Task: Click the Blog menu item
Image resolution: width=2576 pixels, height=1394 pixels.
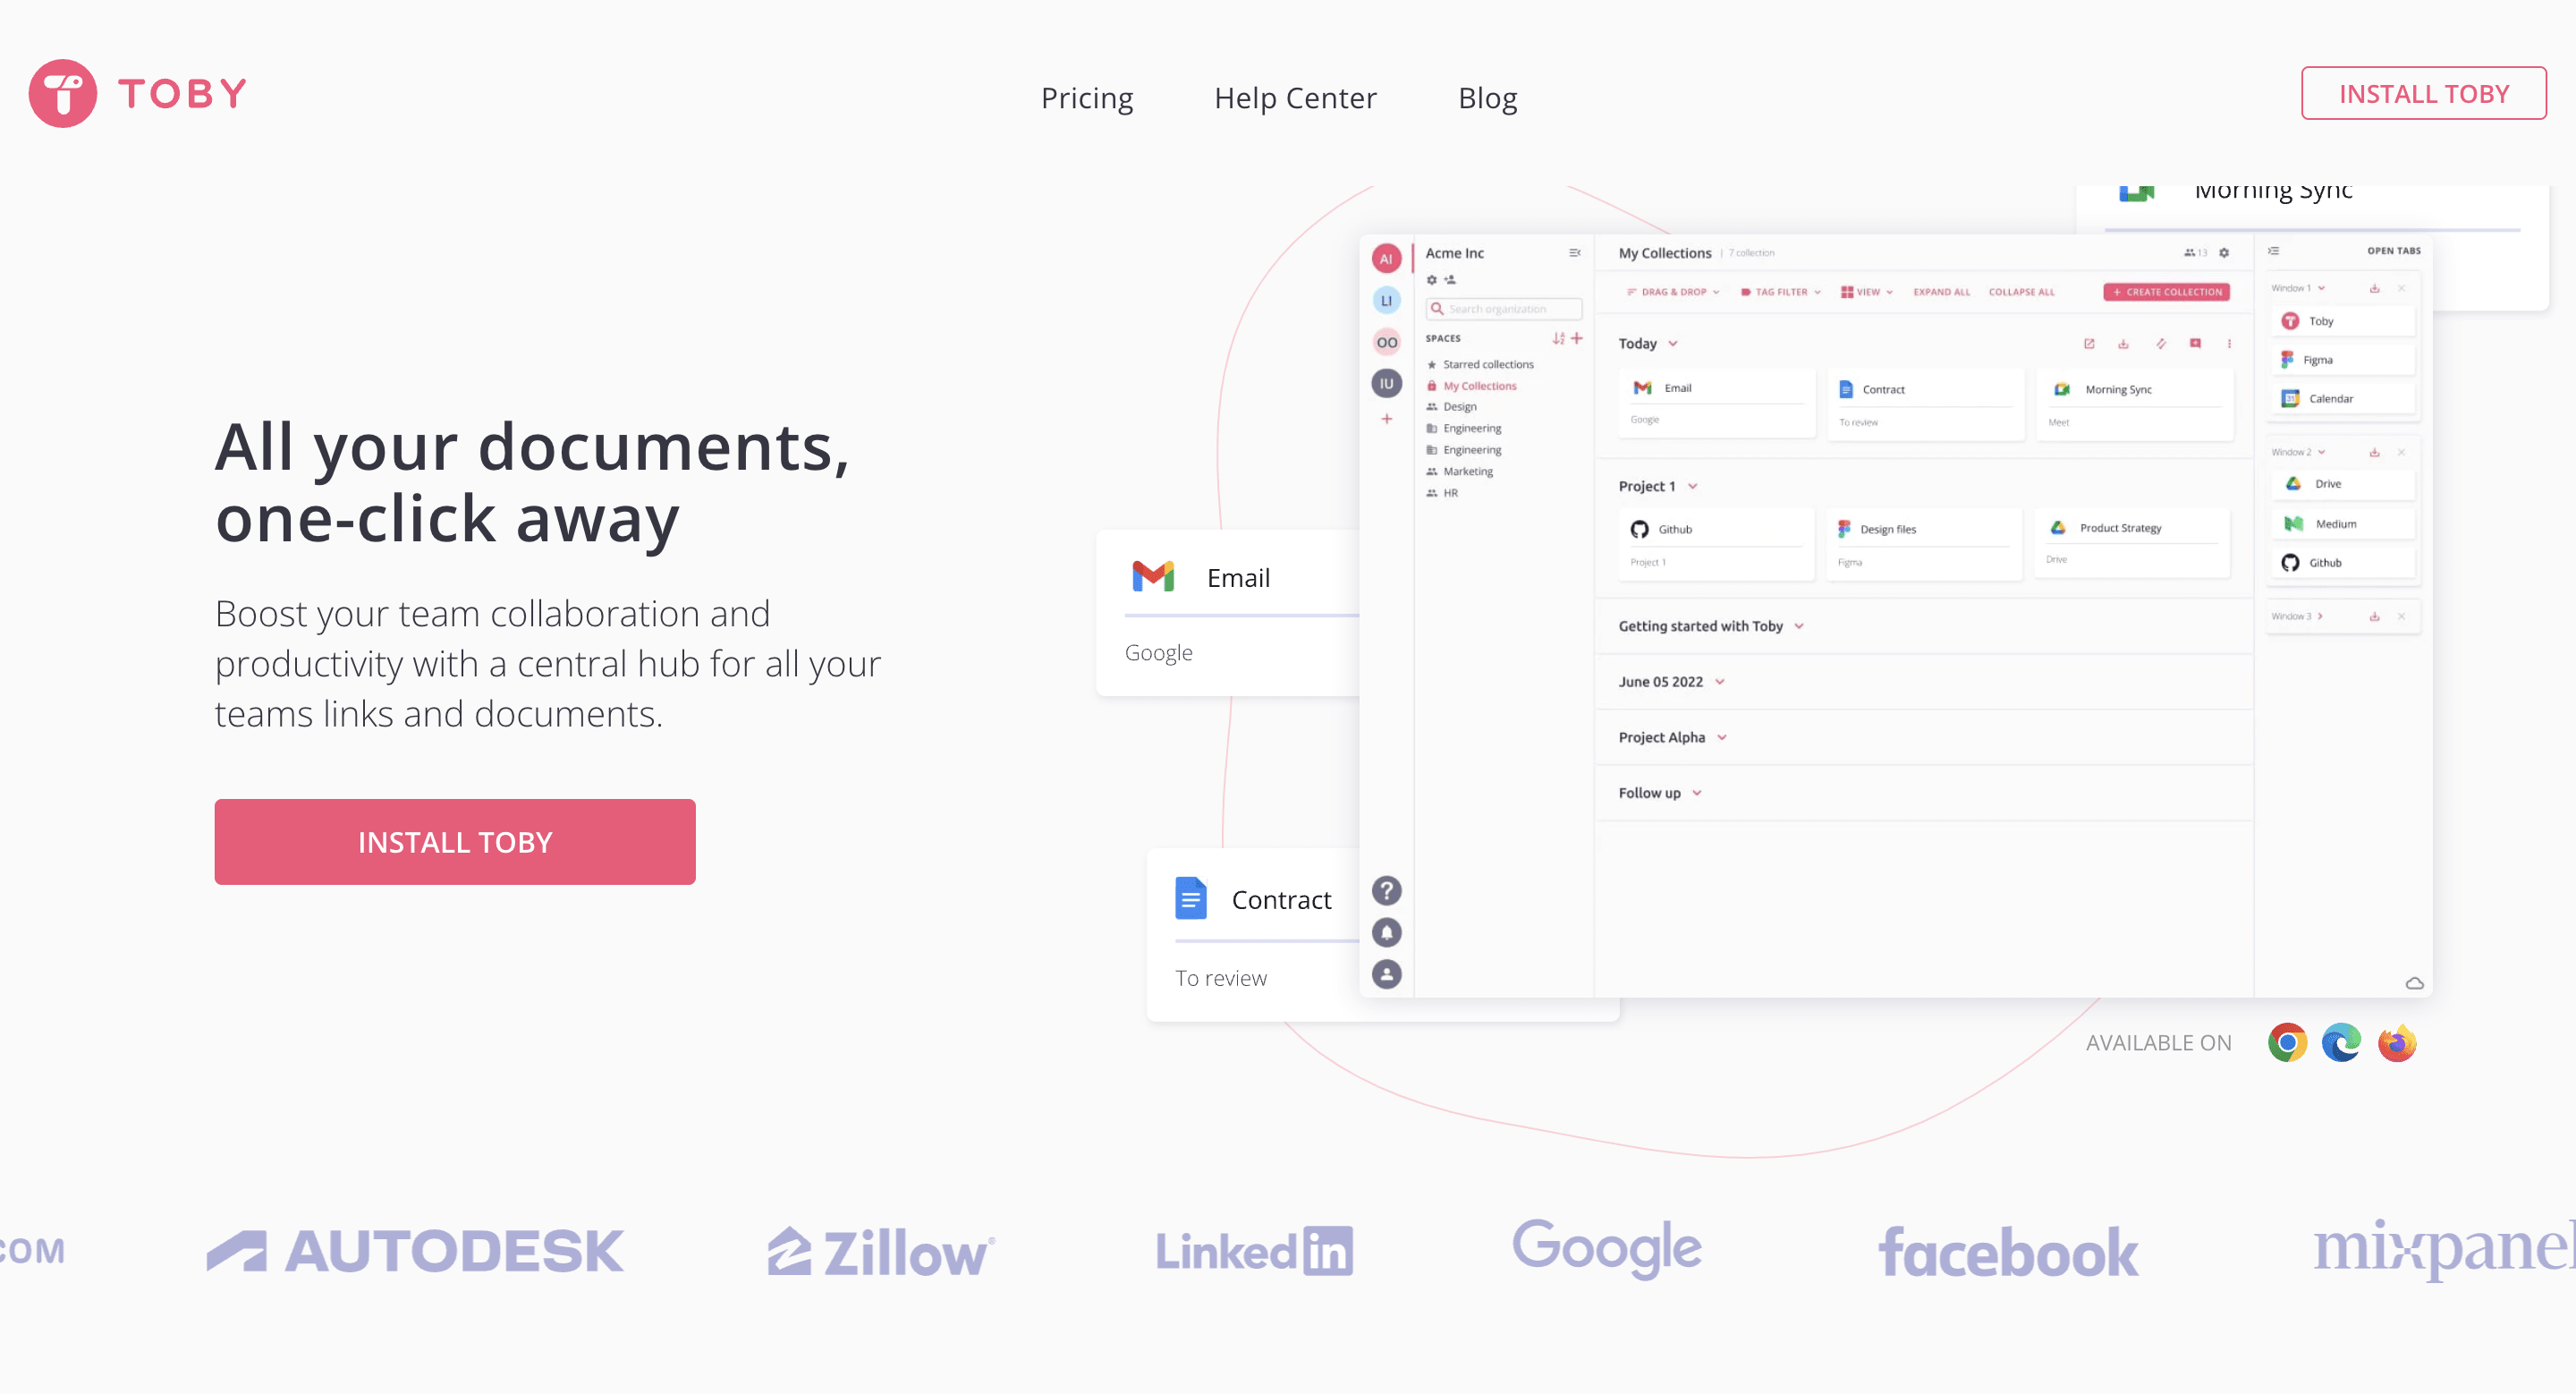Action: [1487, 96]
